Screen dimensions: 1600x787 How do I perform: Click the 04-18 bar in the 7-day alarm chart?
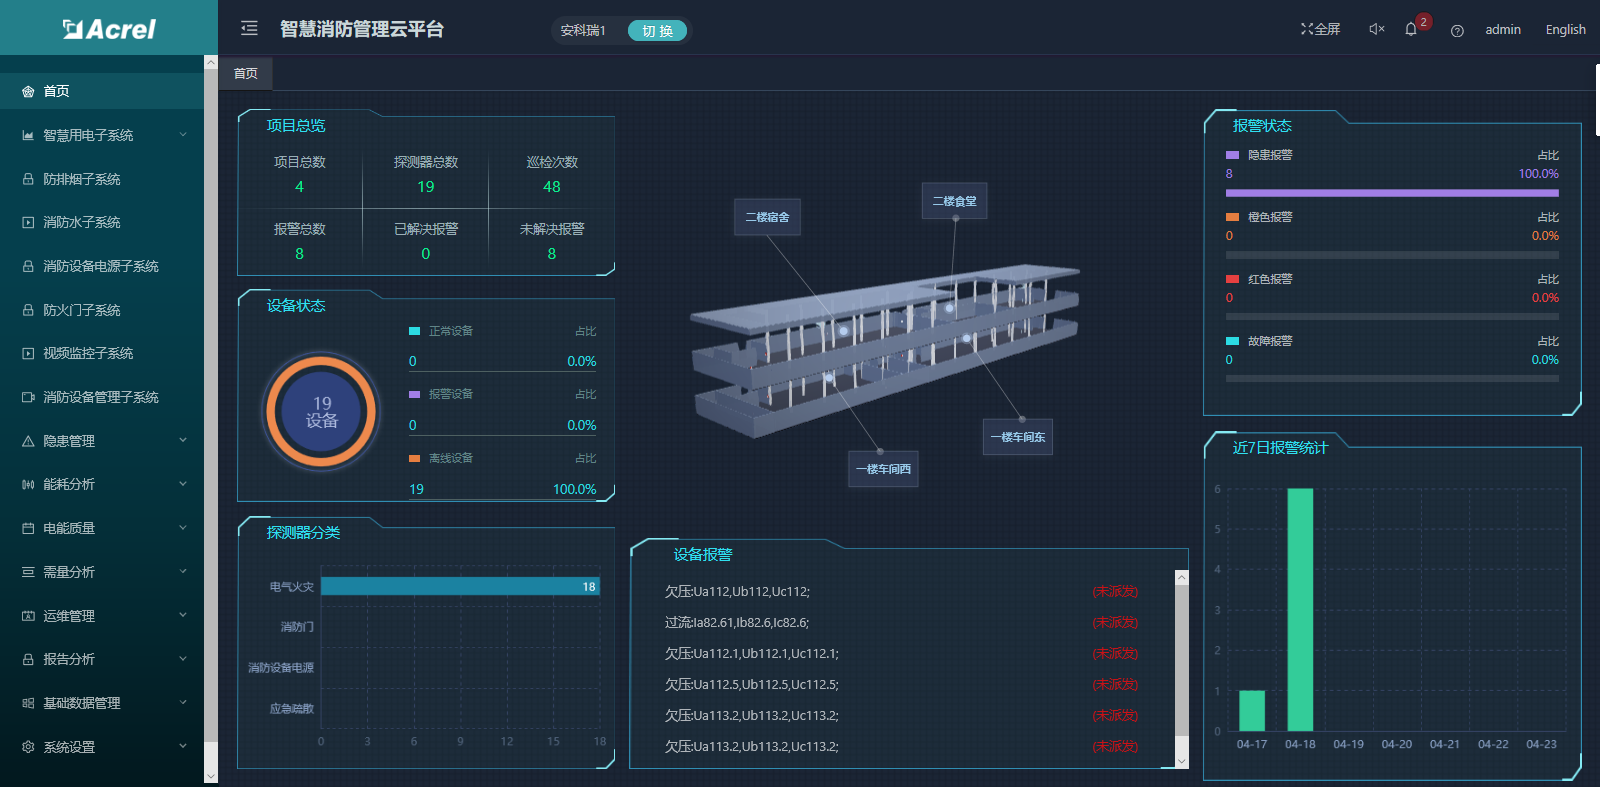pos(1300,610)
